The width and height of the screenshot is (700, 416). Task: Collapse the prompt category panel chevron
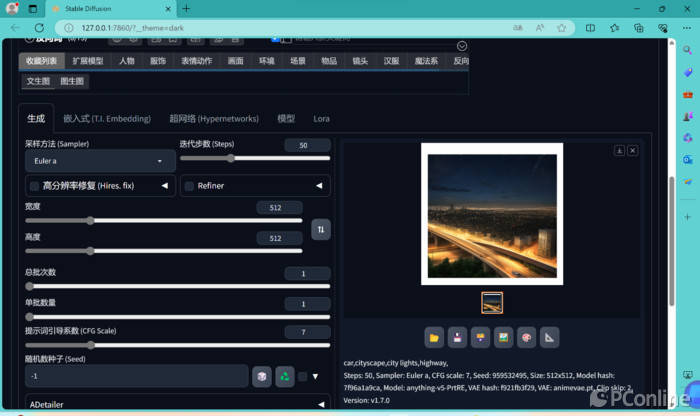coord(462,46)
